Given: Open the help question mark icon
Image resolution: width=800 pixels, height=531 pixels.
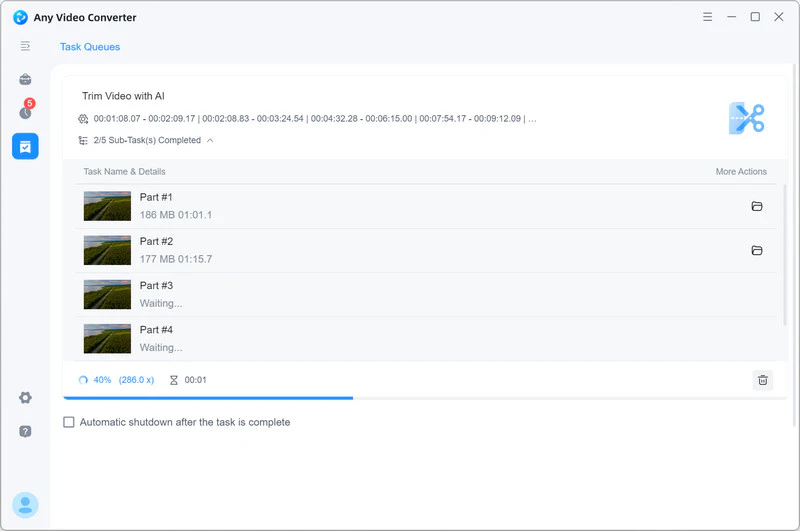Looking at the screenshot, I should point(25,432).
